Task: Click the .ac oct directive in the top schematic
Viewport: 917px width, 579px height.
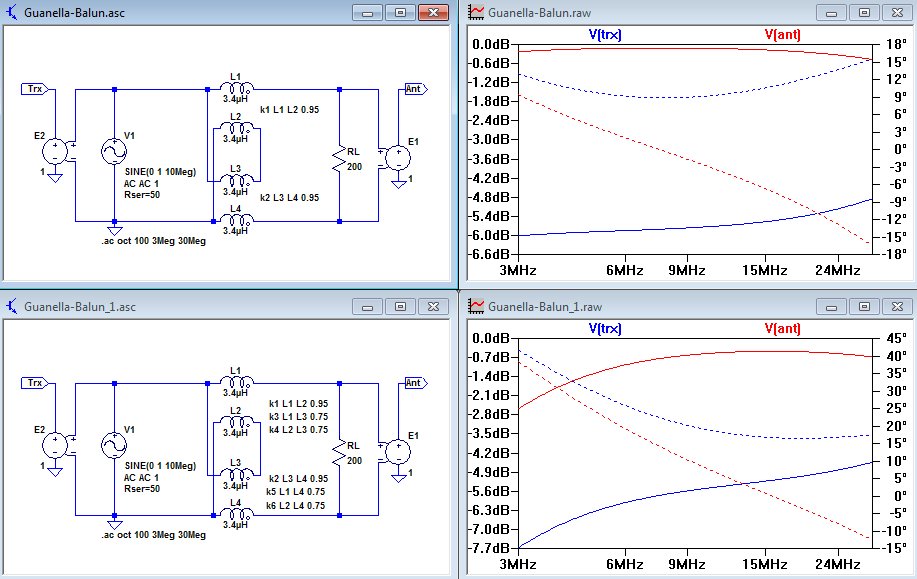Action: (x=153, y=242)
